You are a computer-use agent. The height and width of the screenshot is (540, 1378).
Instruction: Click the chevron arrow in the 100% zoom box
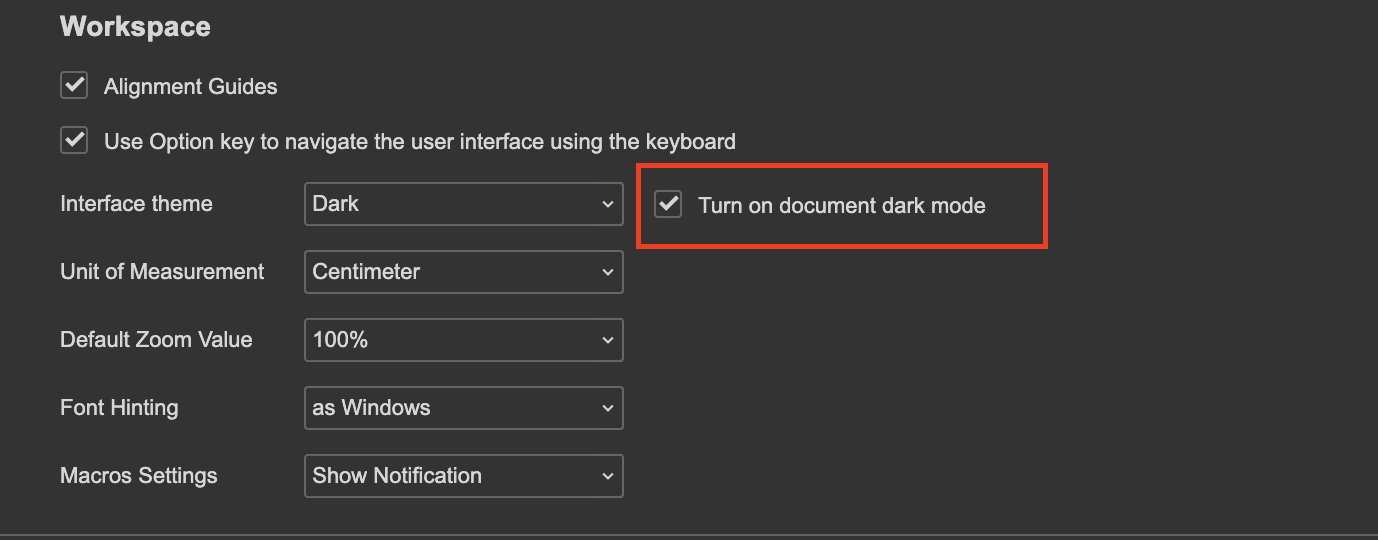[x=607, y=341]
